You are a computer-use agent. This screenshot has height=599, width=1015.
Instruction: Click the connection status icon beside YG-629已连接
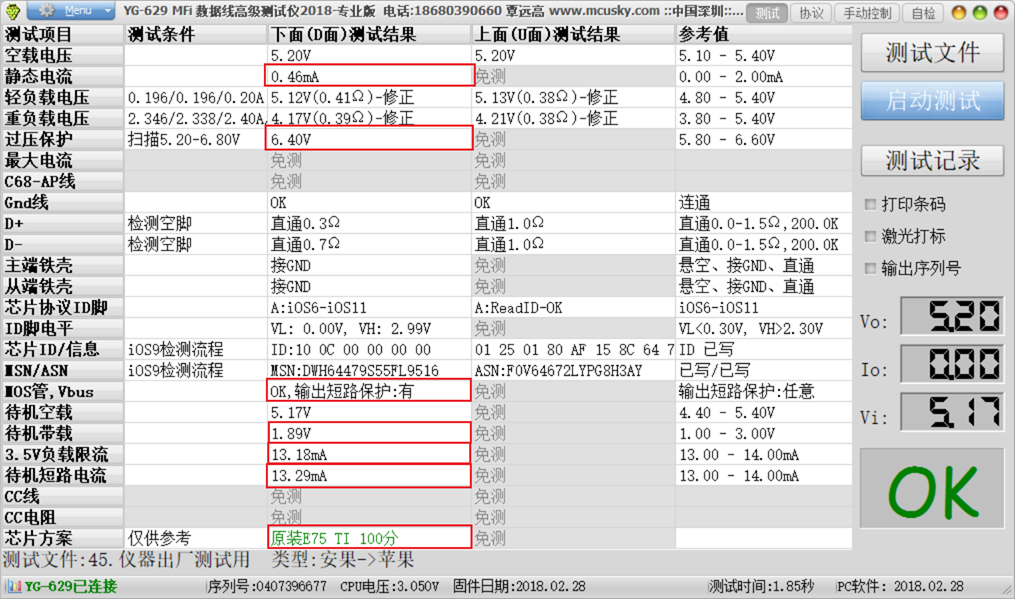14,587
